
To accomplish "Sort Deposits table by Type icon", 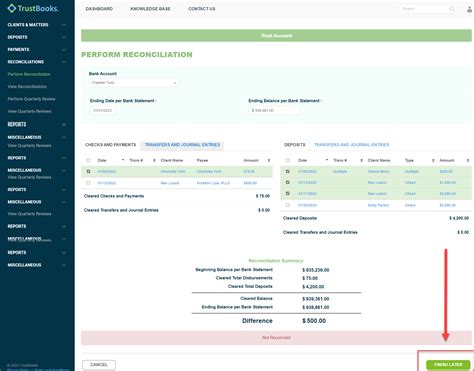I will pos(433,160).
